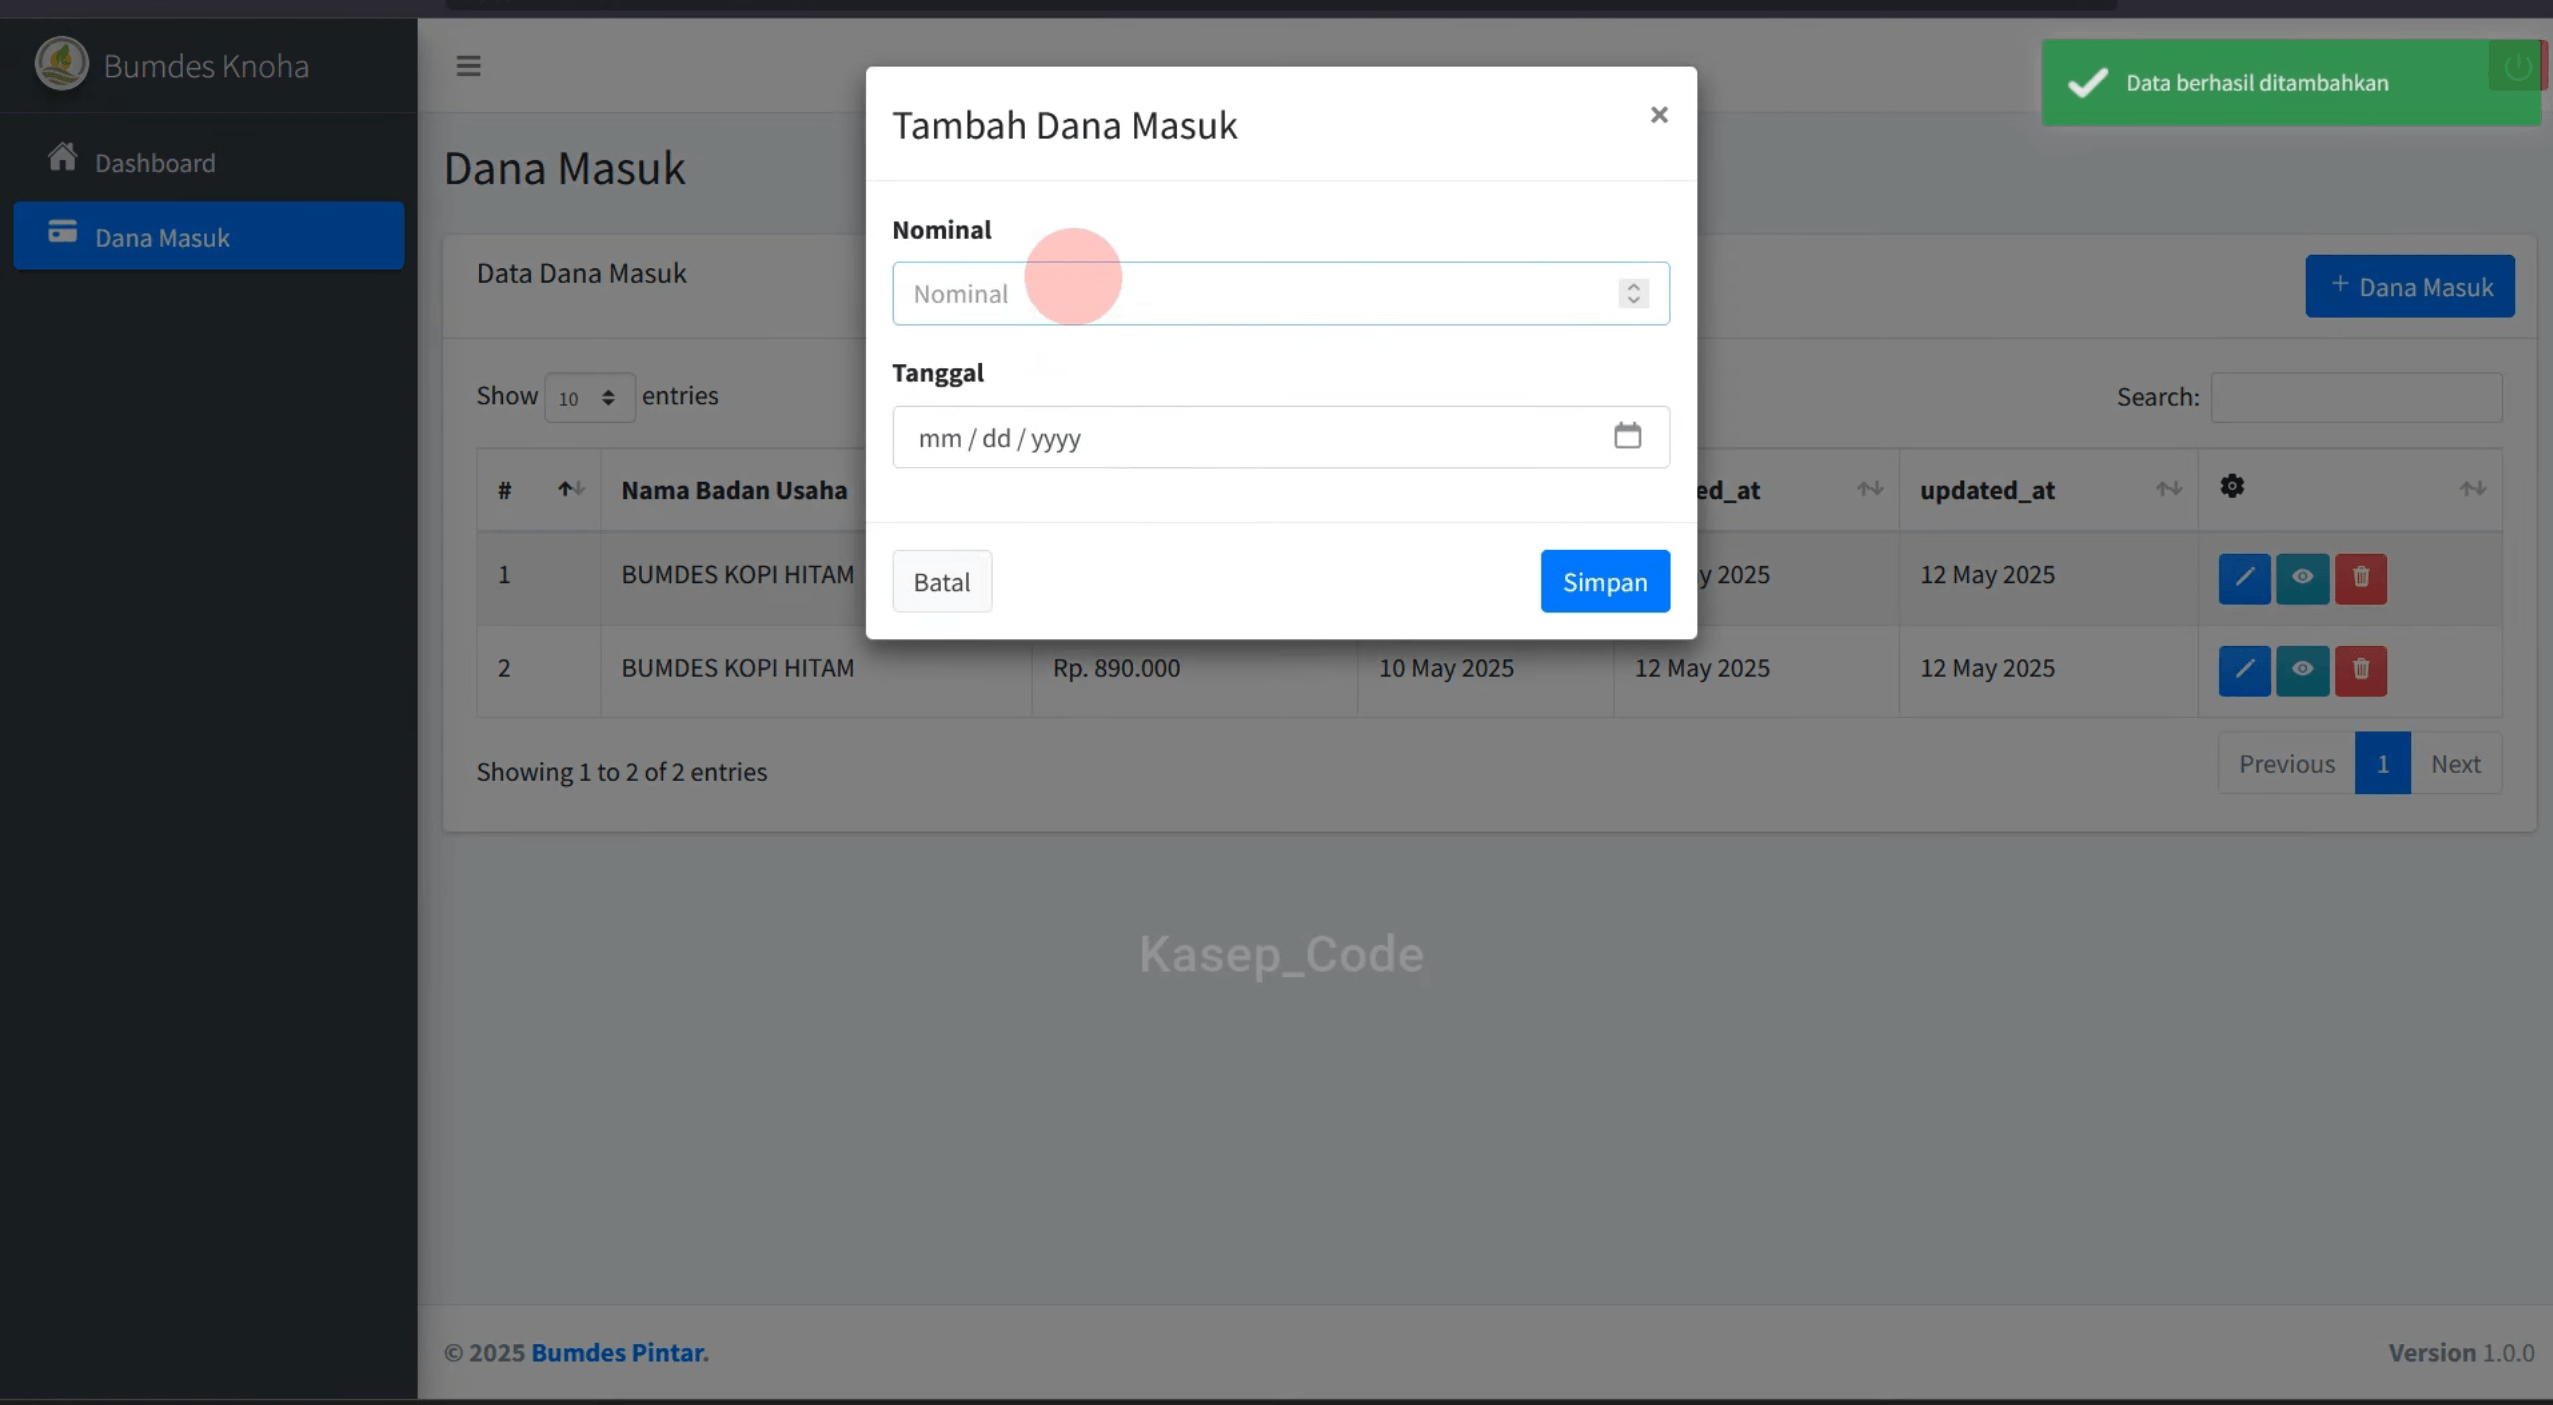Select page 1 in pagination
The width and height of the screenshot is (2553, 1405).
(x=2382, y=763)
